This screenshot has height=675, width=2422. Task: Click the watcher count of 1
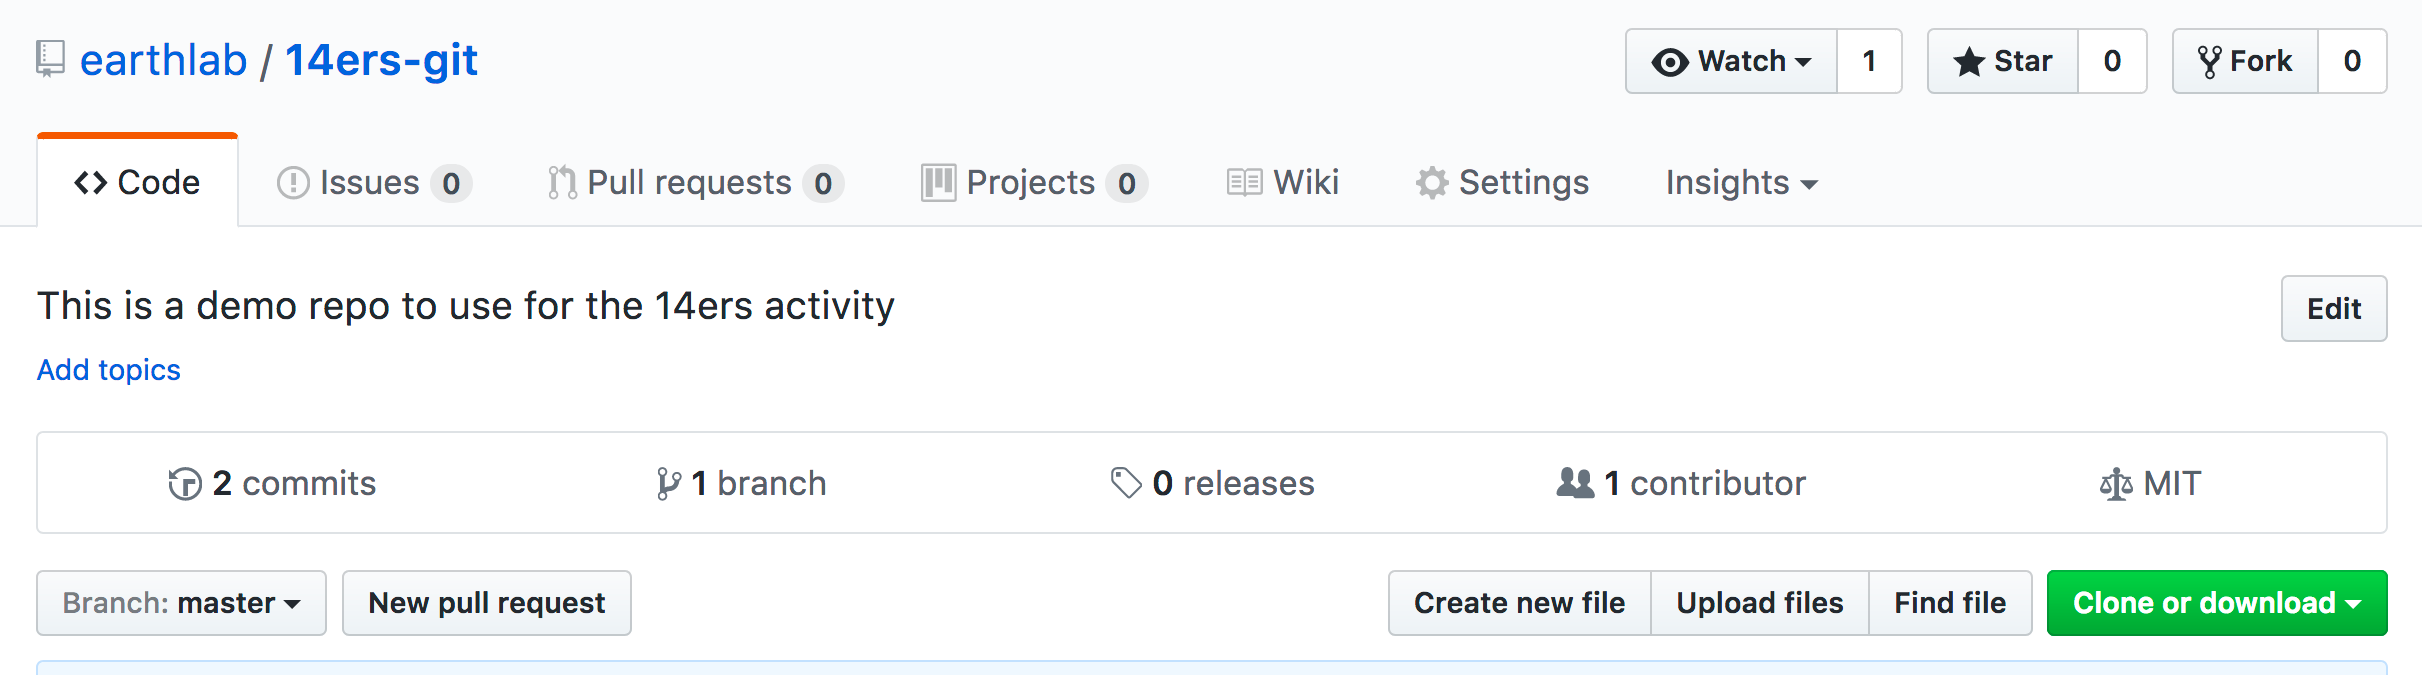point(1869,61)
